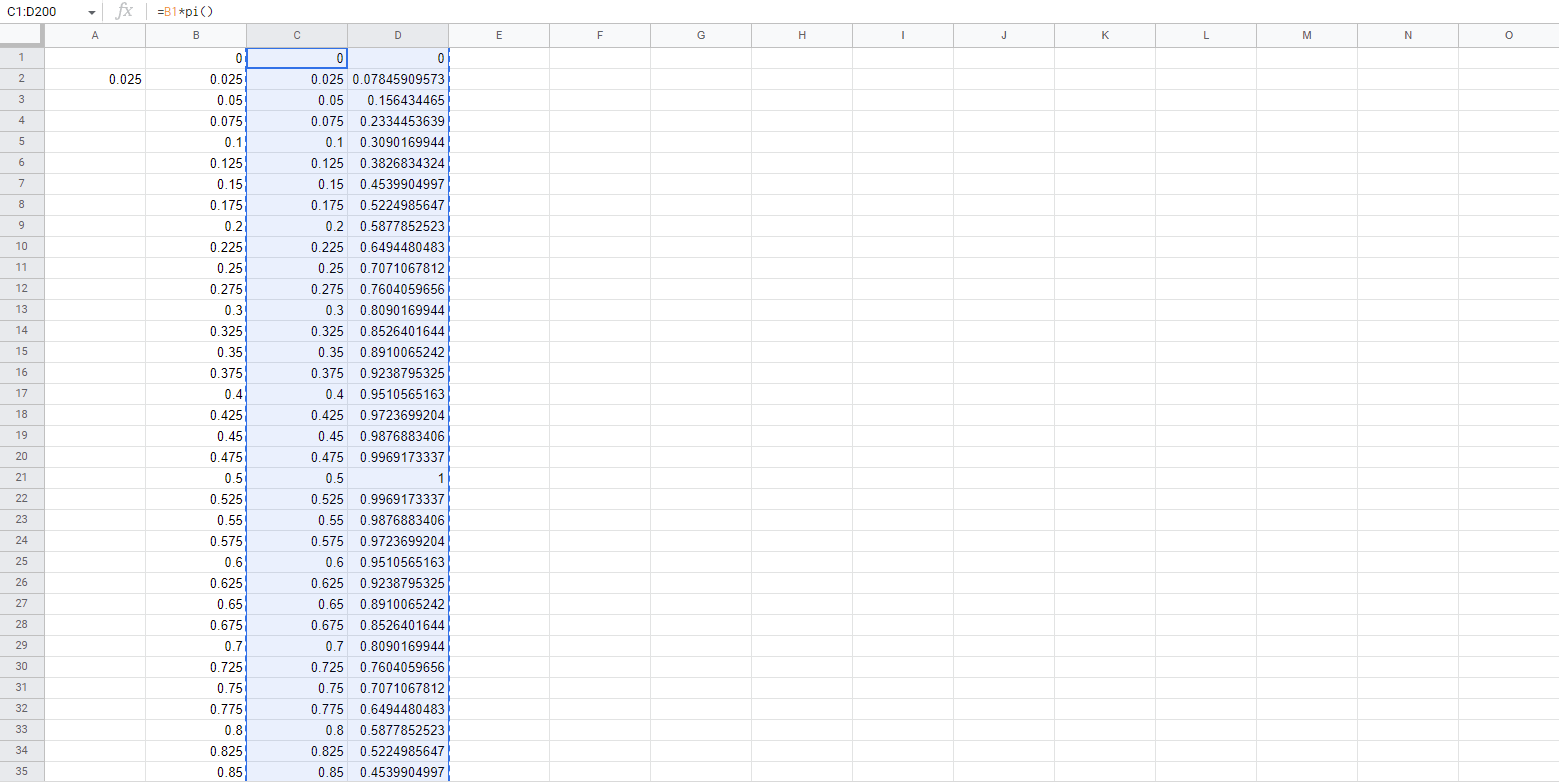Select row 35 header
1559x782 pixels.
(x=21, y=771)
